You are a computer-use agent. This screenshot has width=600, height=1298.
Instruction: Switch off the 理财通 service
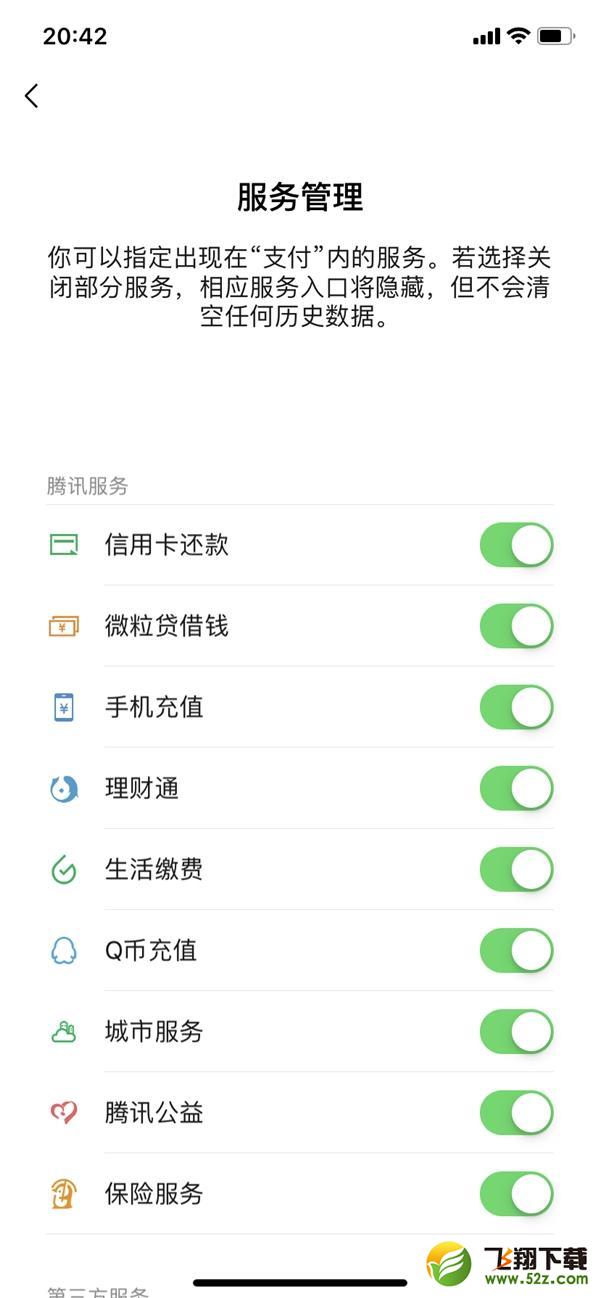pos(516,789)
